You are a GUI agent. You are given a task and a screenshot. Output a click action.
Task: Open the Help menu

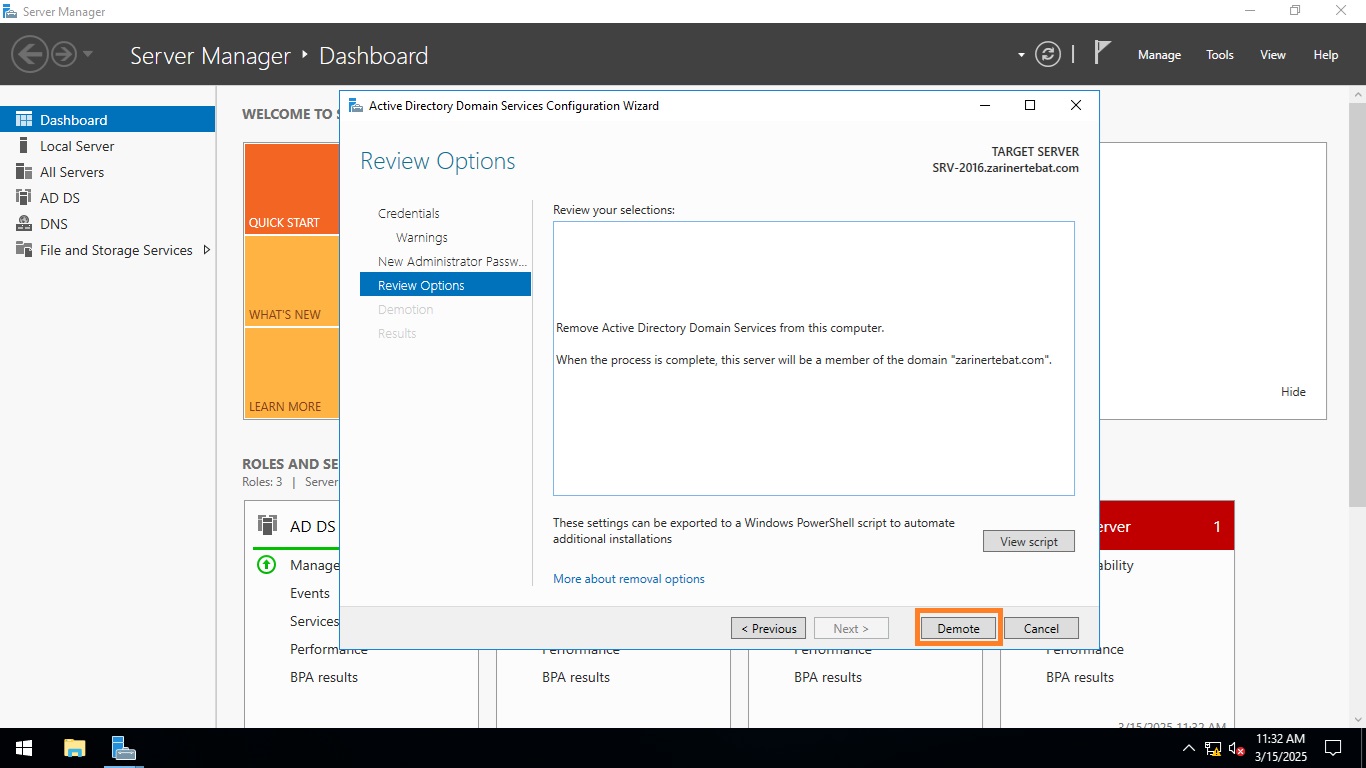[1326, 55]
